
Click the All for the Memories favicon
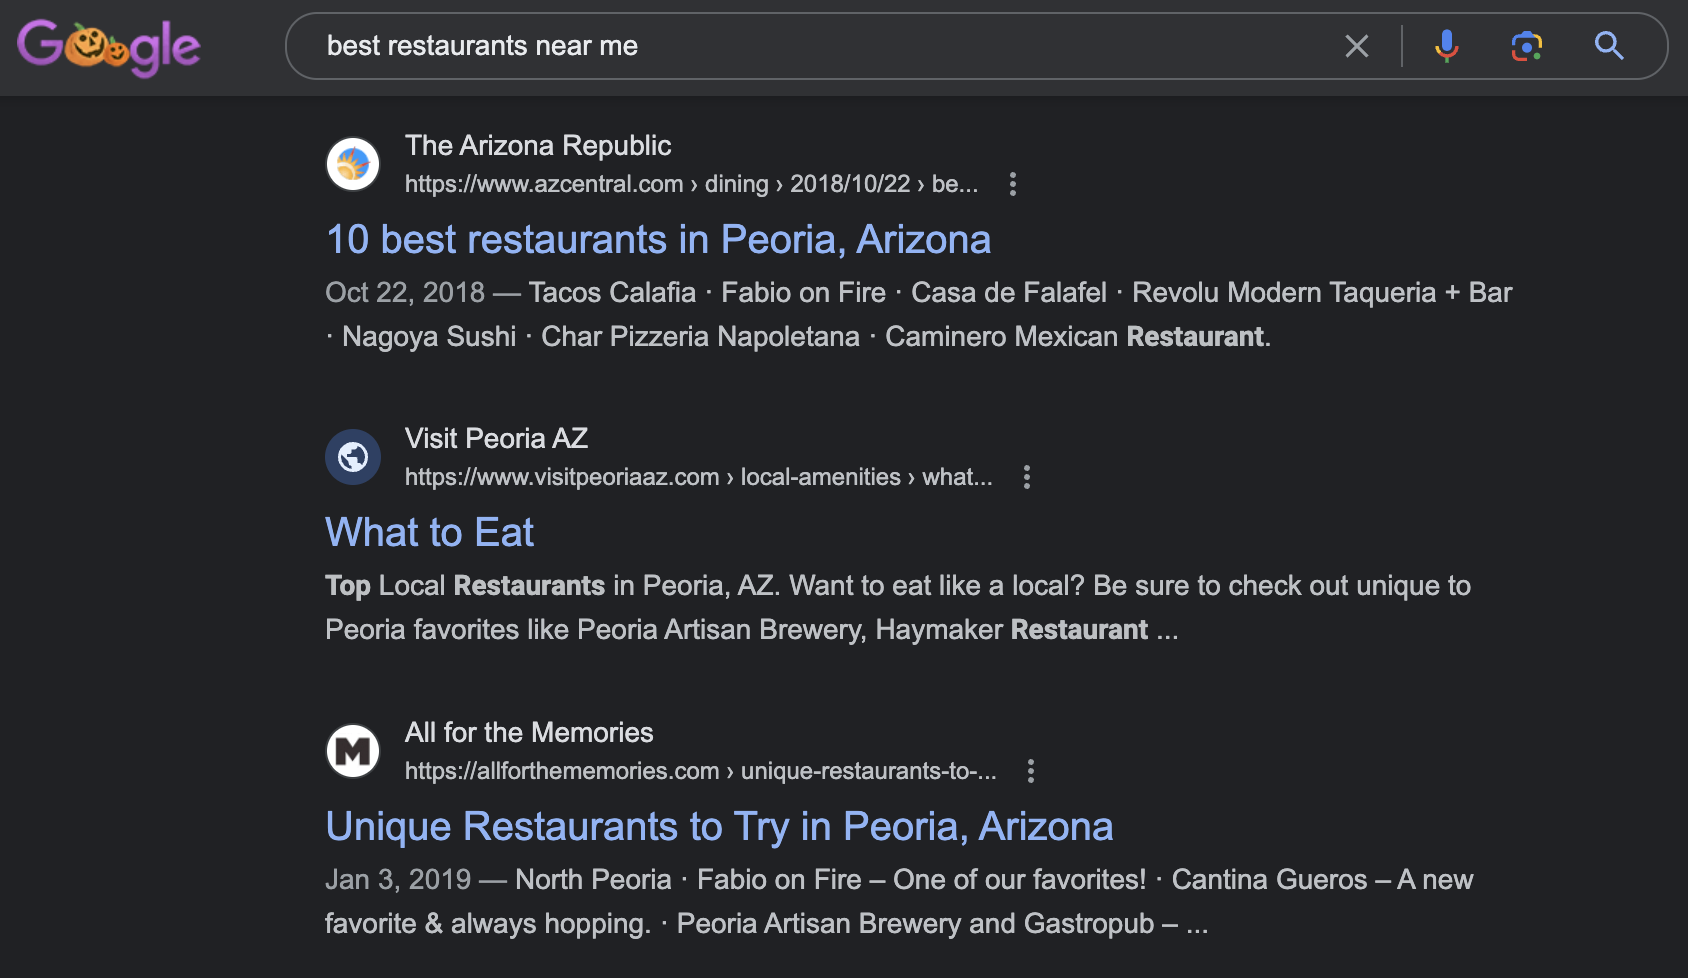(x=353, y=751)
